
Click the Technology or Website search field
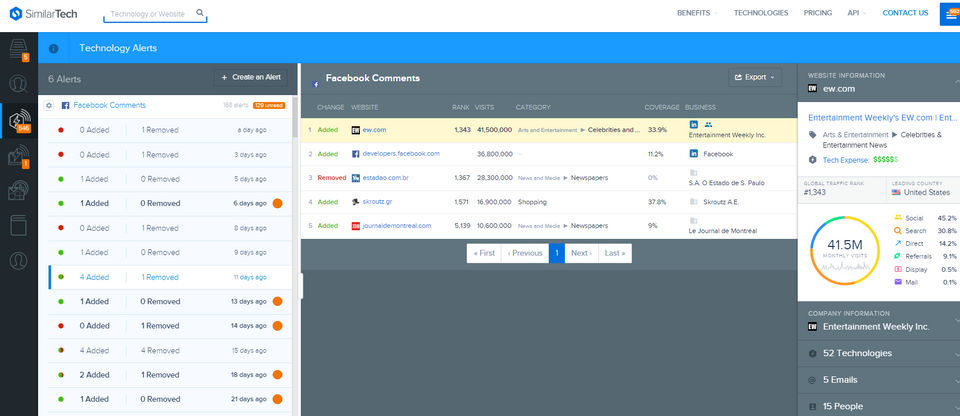(x=150, y=15)
